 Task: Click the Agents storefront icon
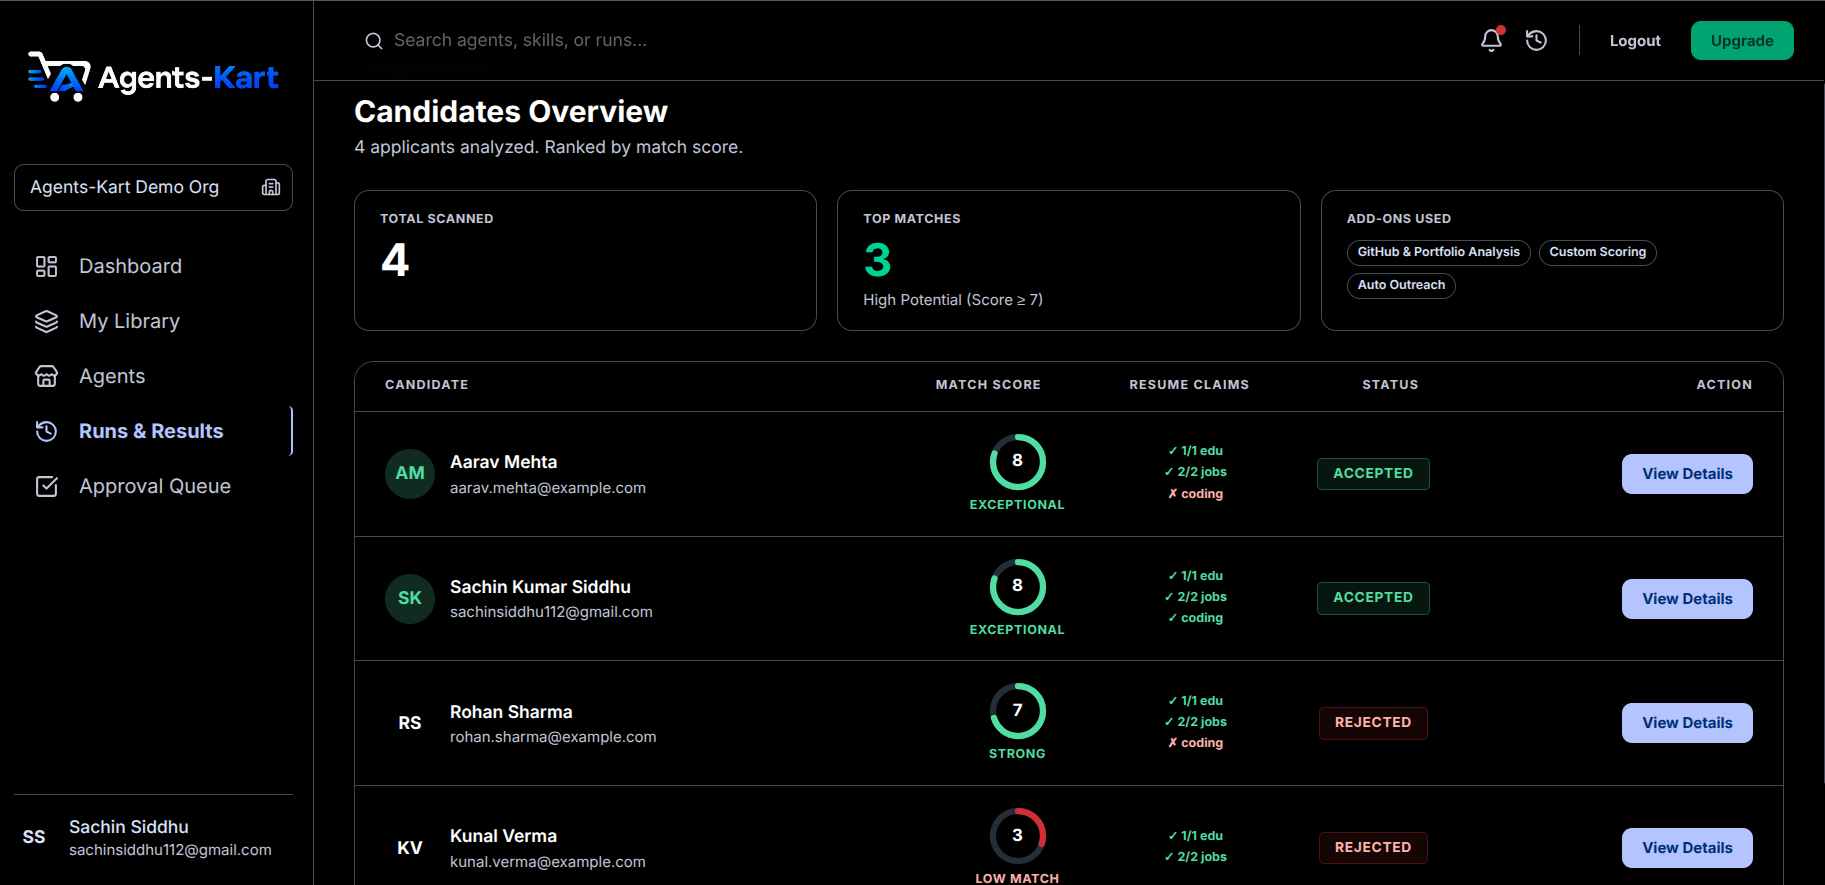click(x=46, y=376)
